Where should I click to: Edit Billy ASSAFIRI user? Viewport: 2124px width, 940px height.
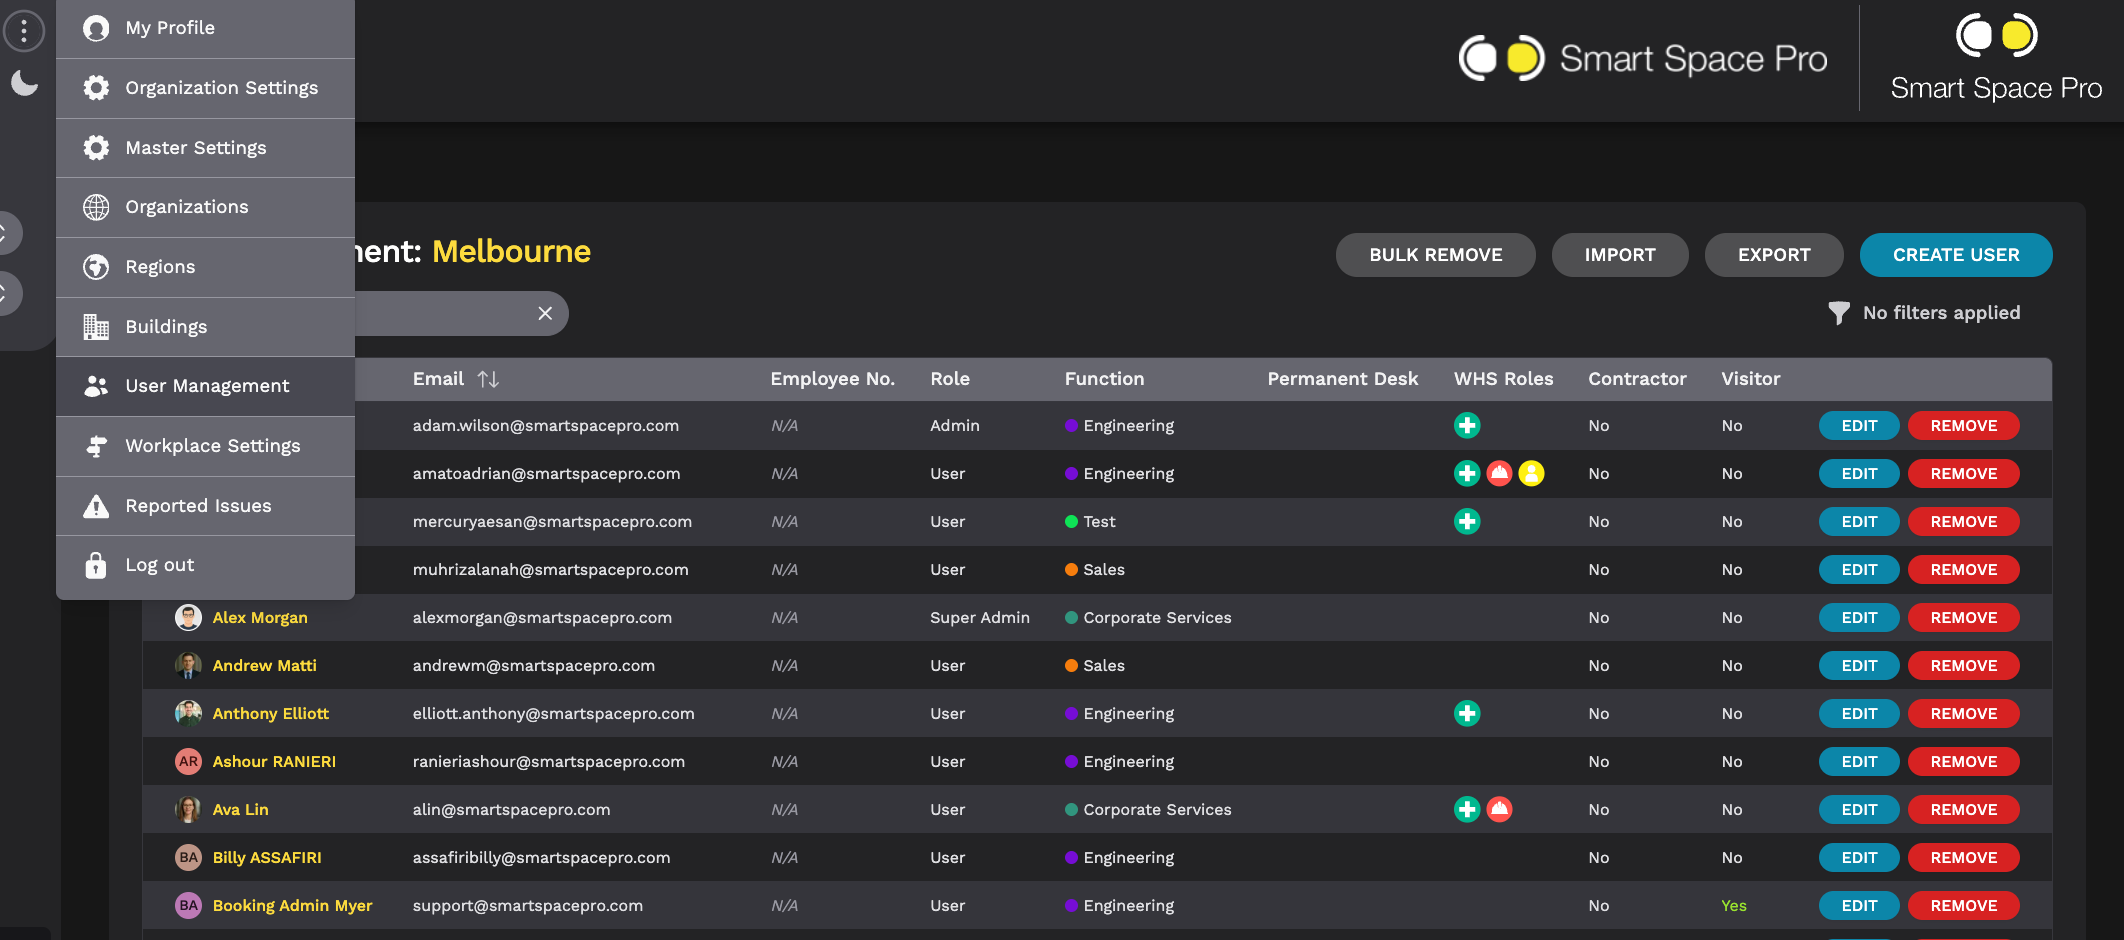click(1859, 858)
